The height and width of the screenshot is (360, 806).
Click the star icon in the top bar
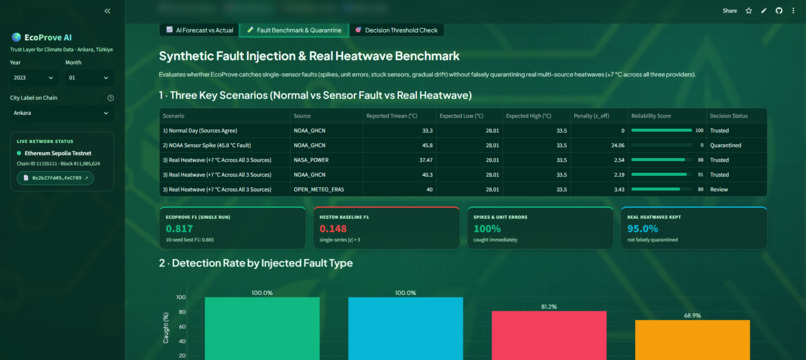(x=748, y=11)
